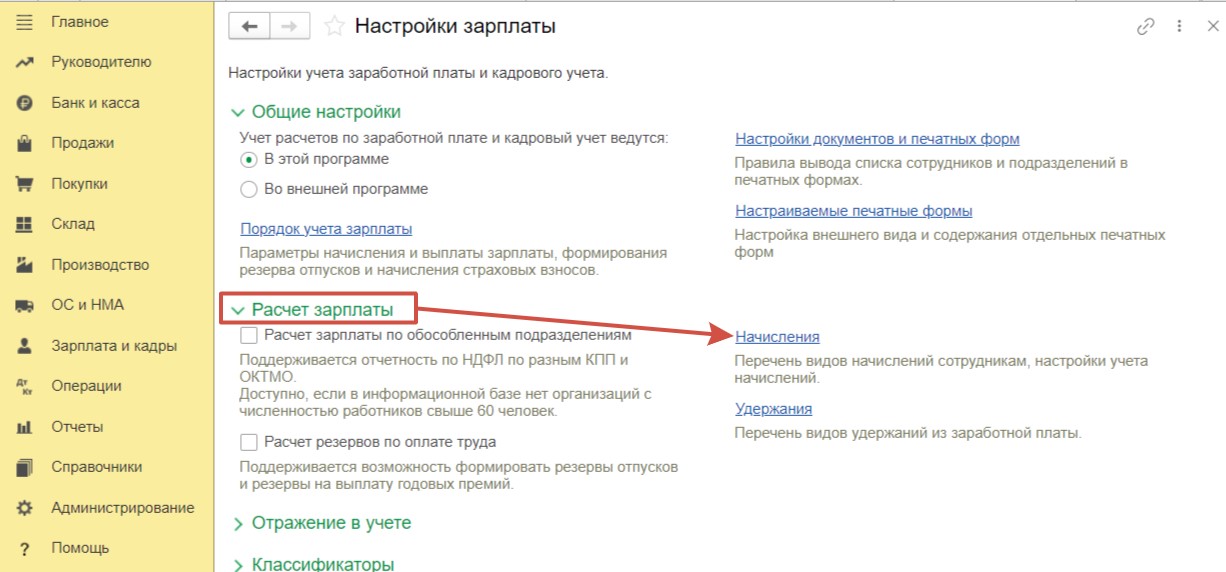Open the hamburger menu icon beside Главное
The height and width of the screenshot is (572, 1226).
(x=25, y=22)
